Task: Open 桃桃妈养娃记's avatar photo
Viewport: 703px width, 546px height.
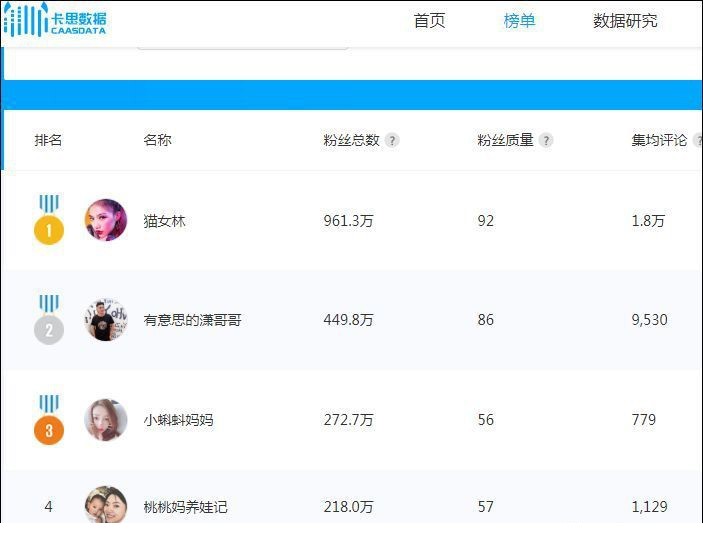Action: (106, 505)
